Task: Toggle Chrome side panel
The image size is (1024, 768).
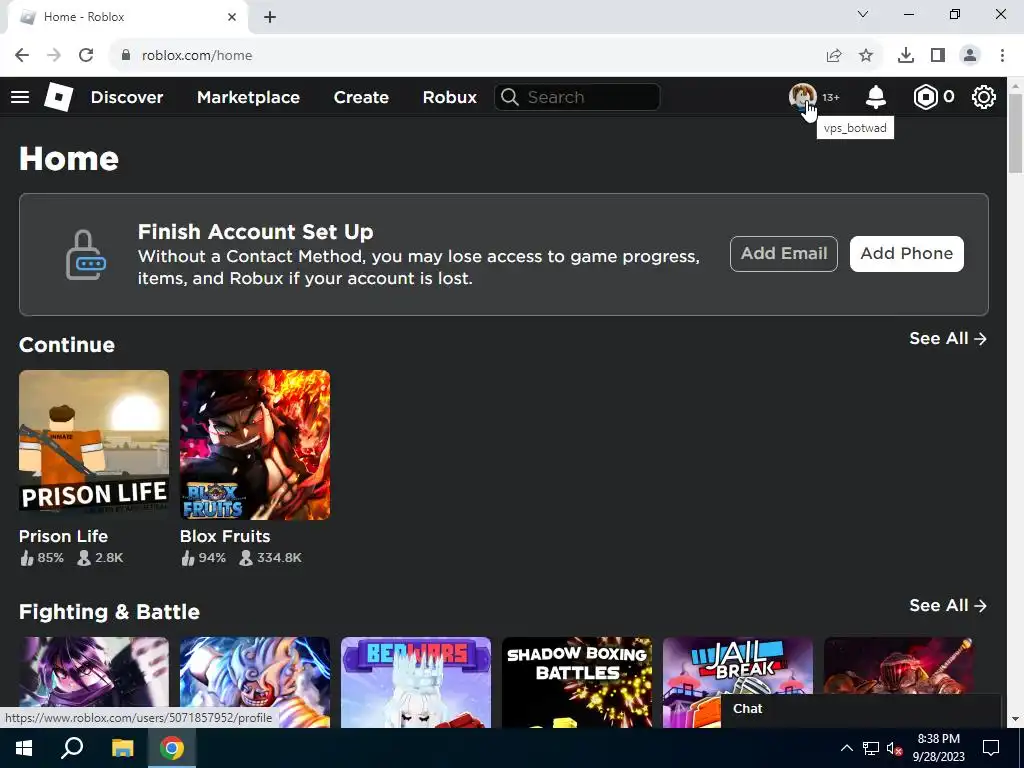Action: [938, 56]
